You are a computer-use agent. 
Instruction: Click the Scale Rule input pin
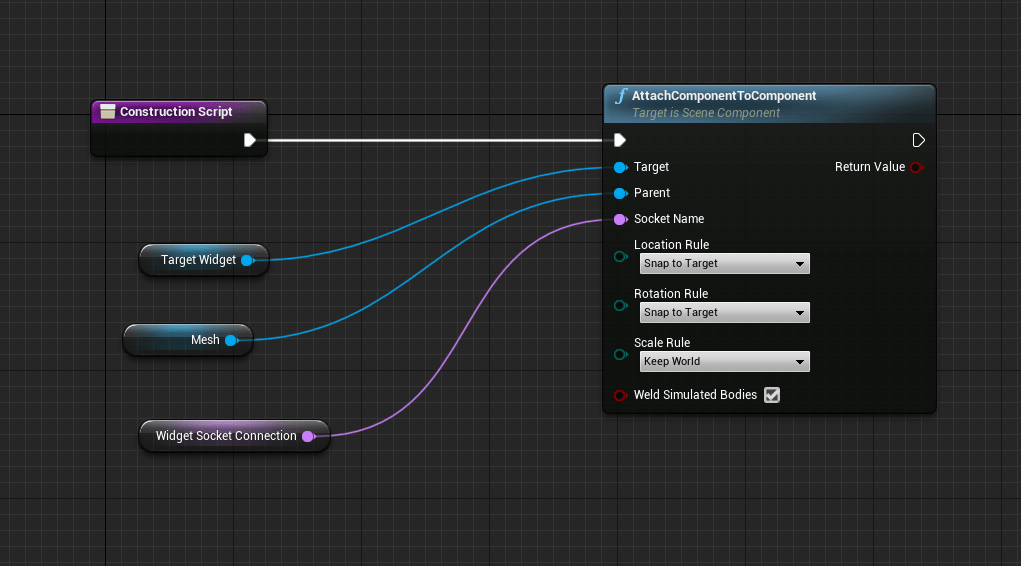[x=620, y=355]
